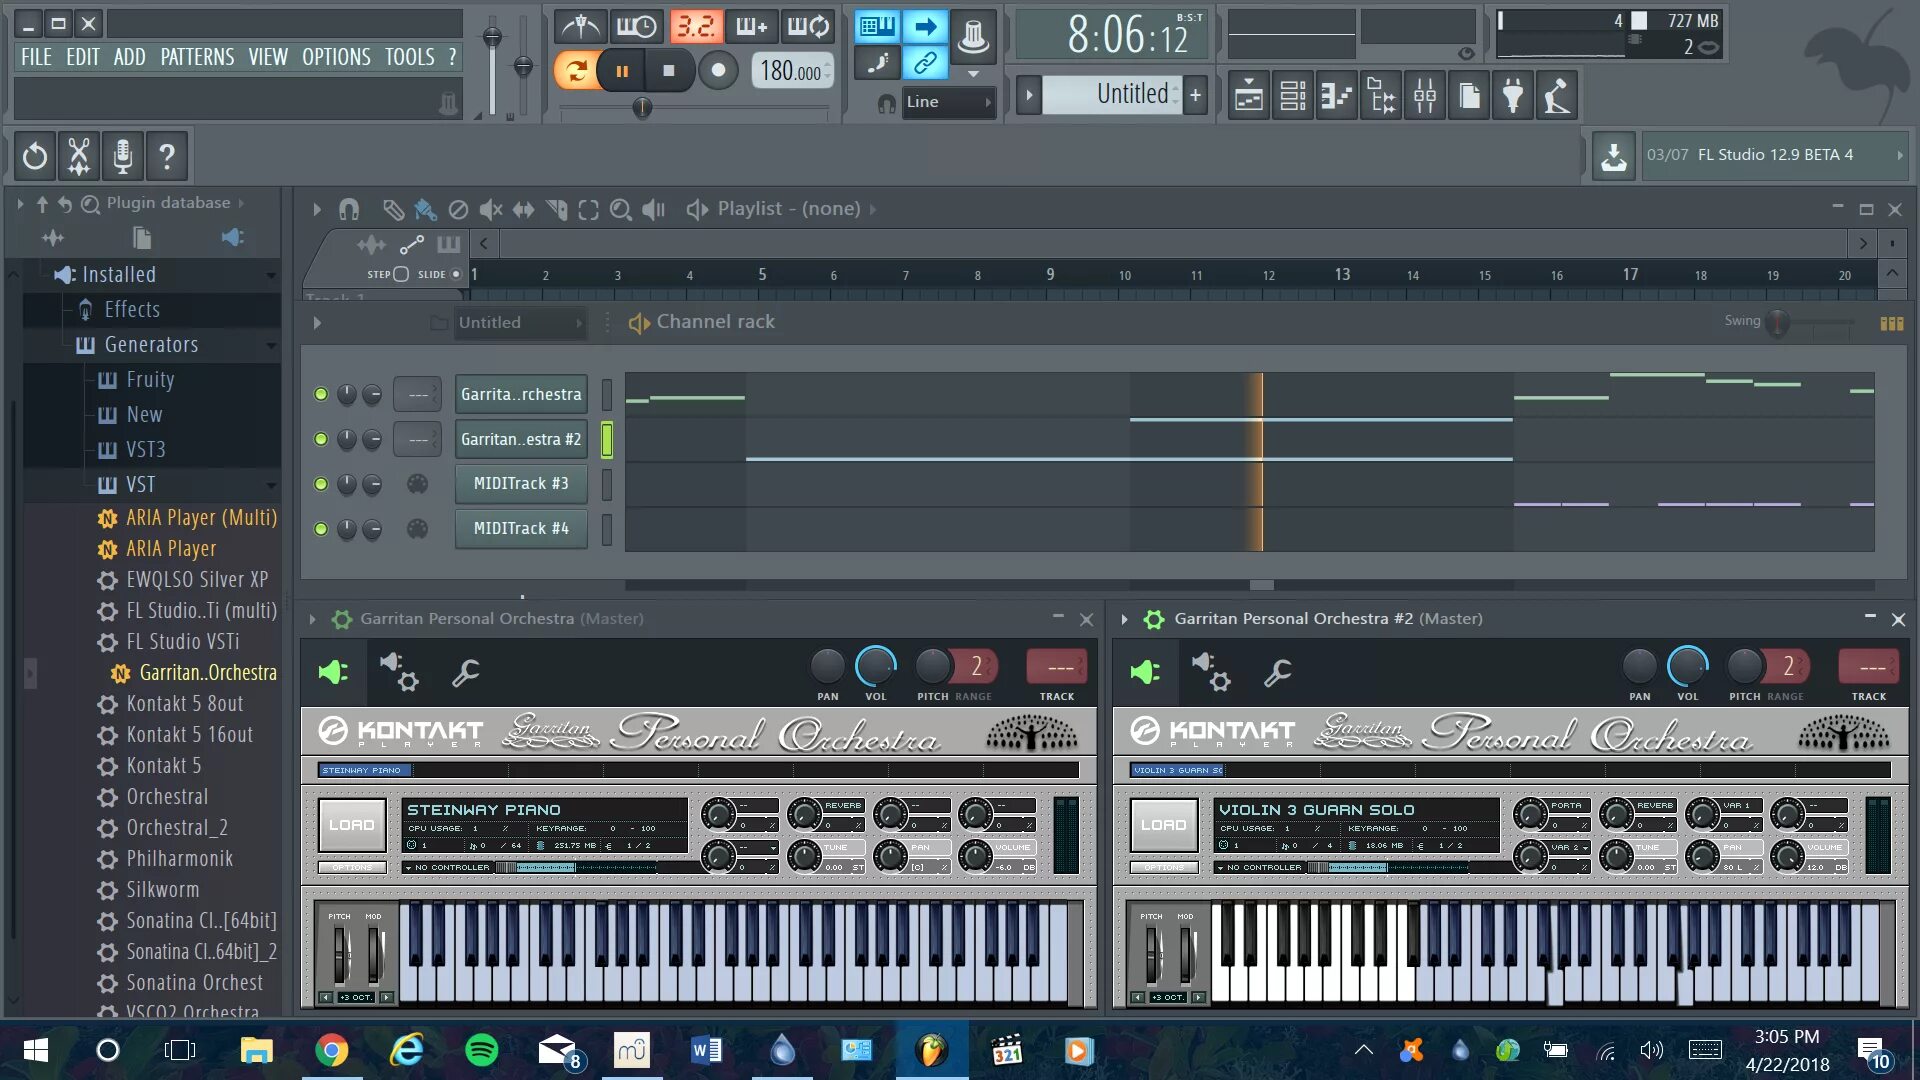Open the plugin picker icon
This screenshot has height=1080, width=1920.
point(1513,96)
